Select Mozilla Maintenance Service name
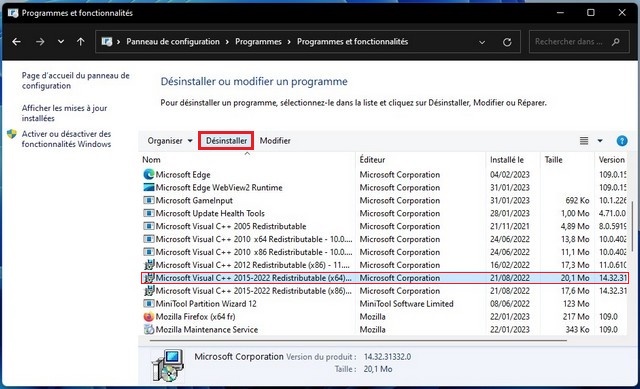 click(x=207, y=329)
